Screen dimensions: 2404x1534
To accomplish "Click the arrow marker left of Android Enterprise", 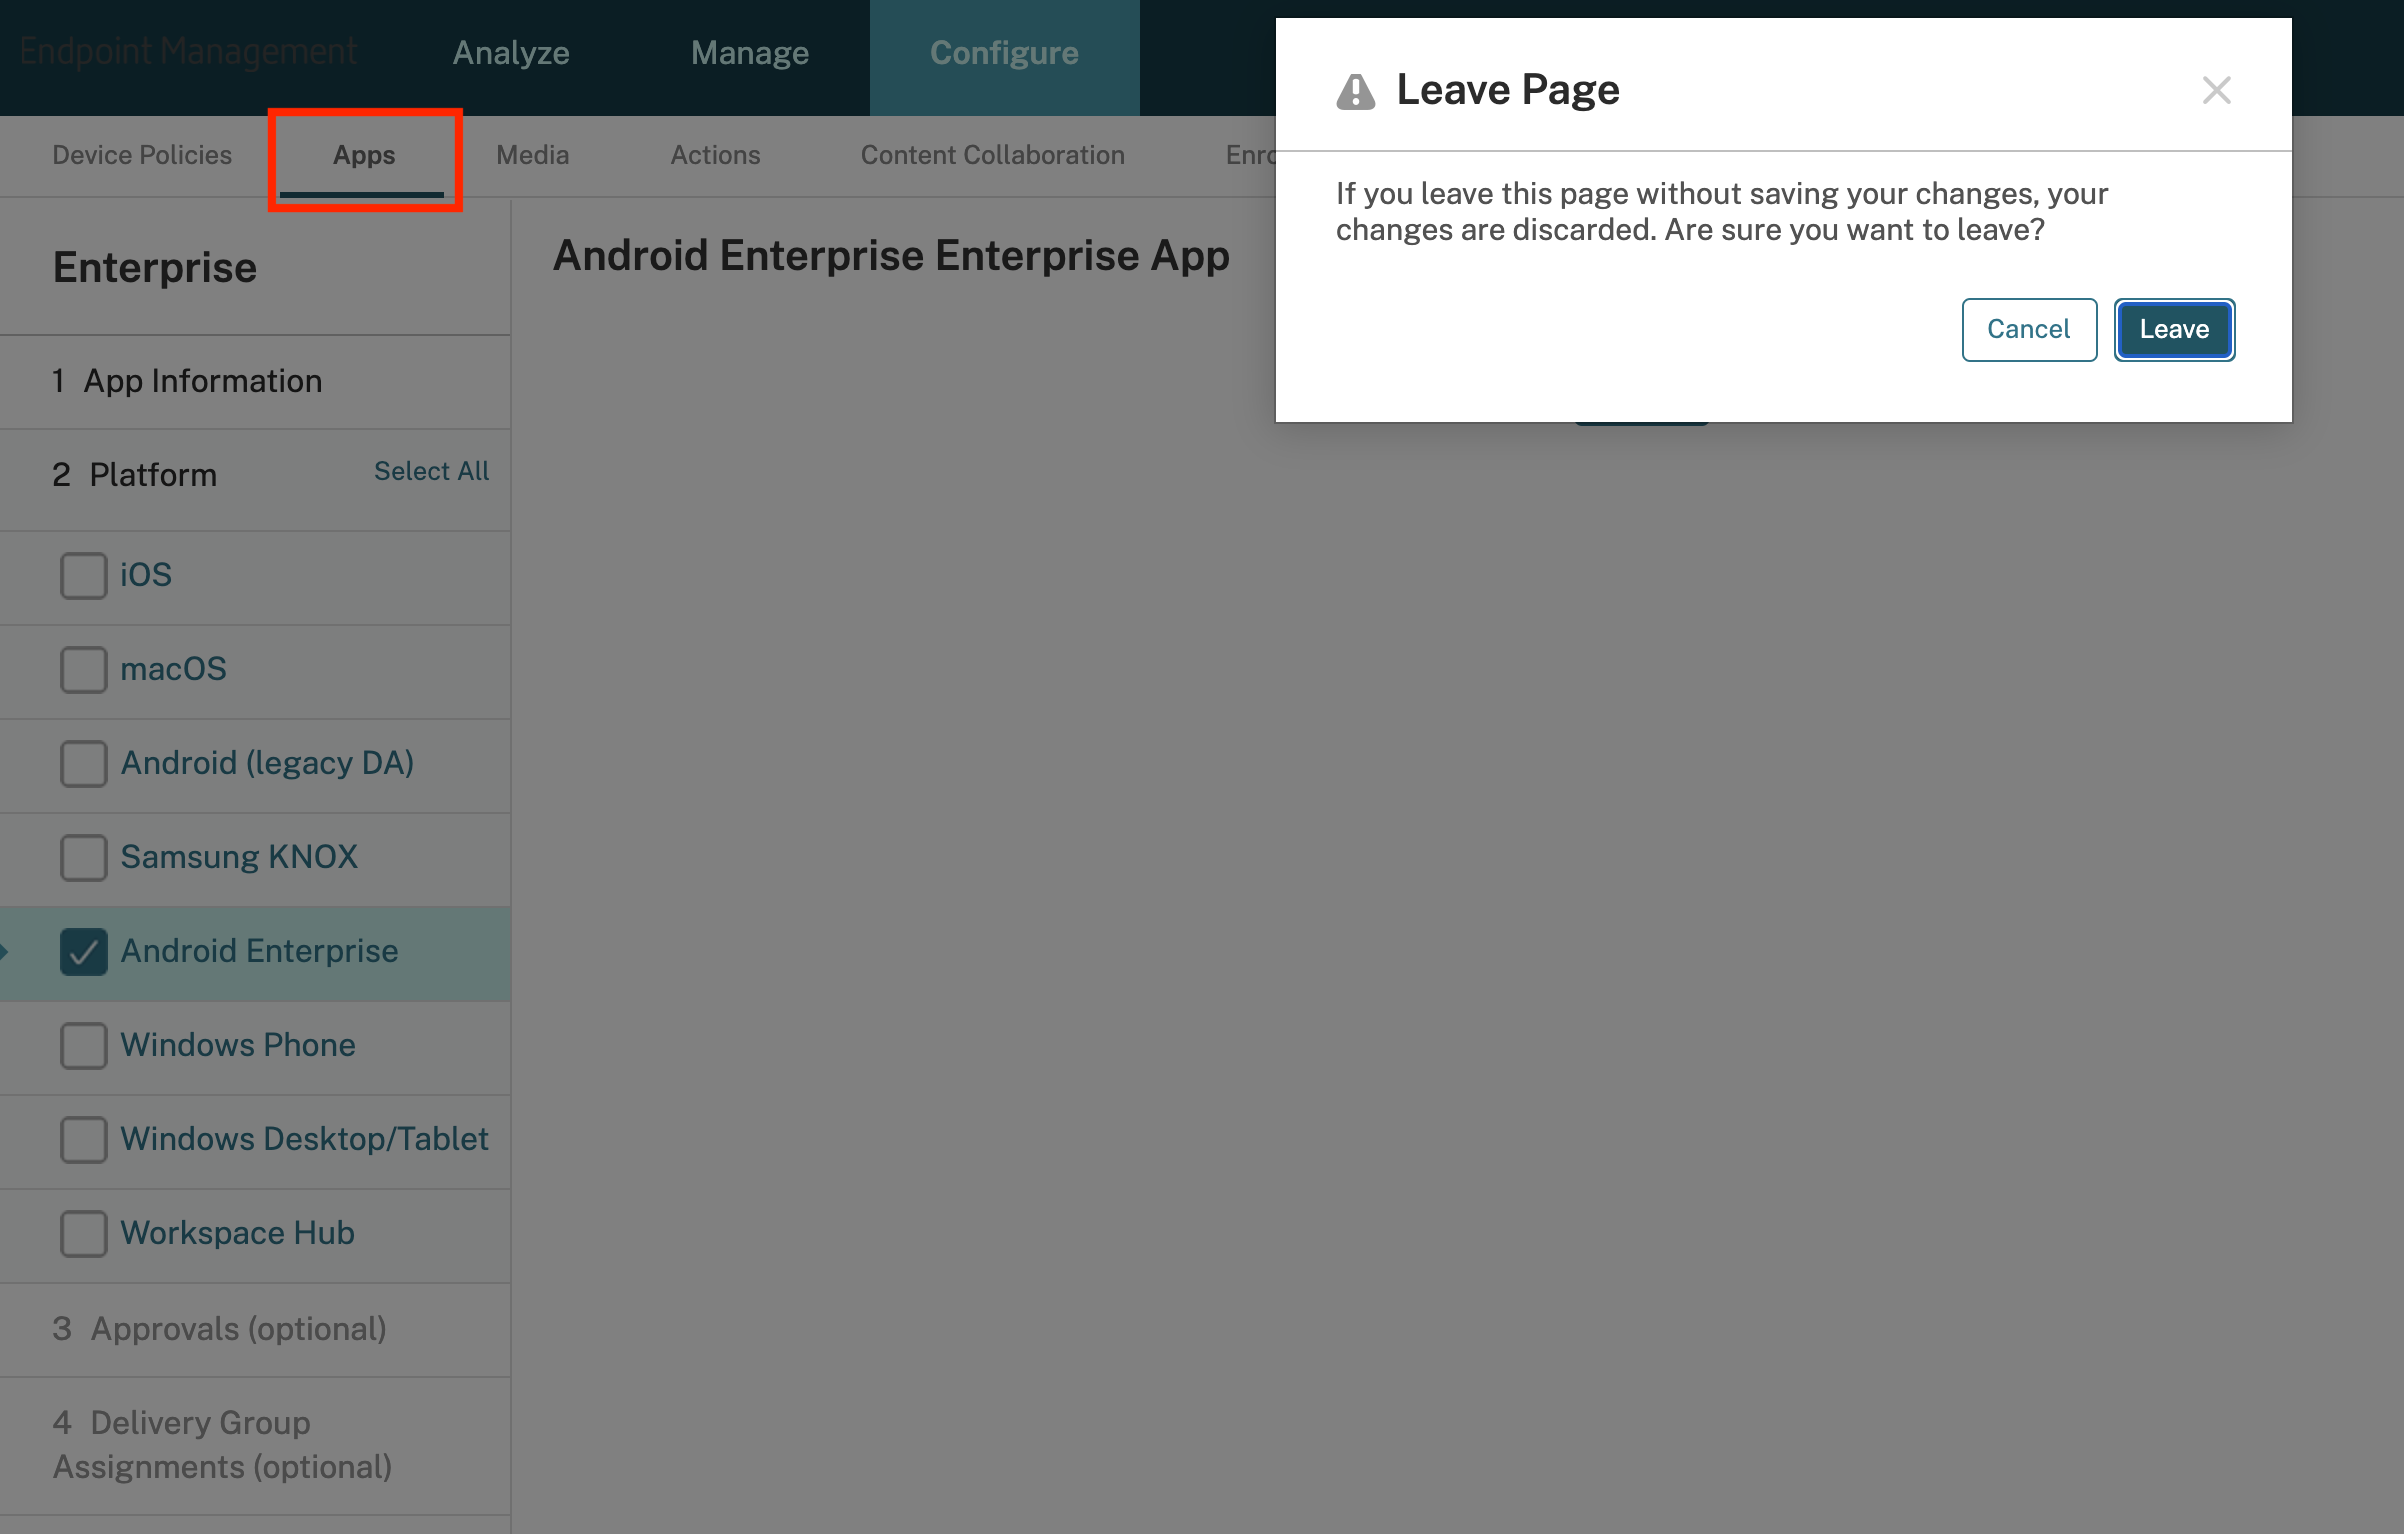I will (4, 951).
